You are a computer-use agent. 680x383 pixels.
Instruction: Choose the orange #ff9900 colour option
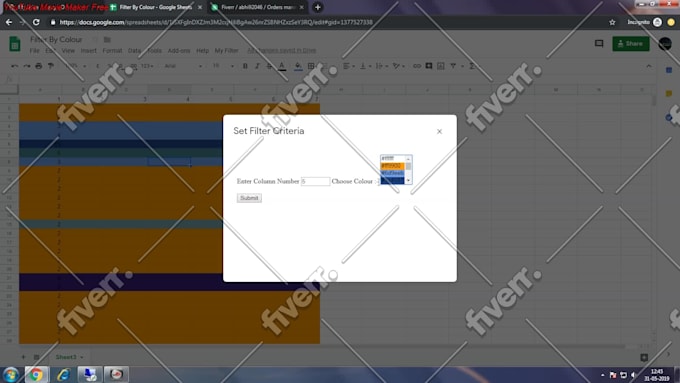pos(392,166)
